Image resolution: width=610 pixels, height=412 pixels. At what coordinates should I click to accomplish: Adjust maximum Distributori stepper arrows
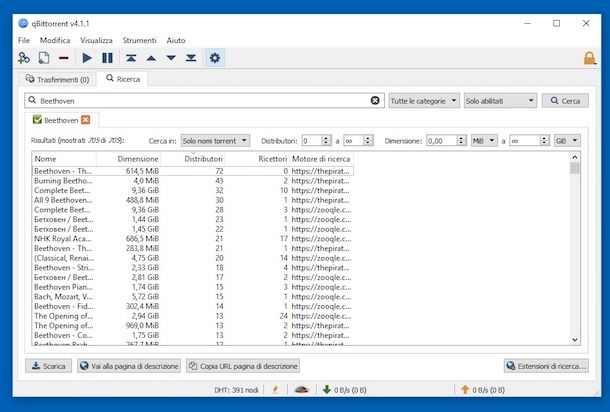tap(368, 141)
